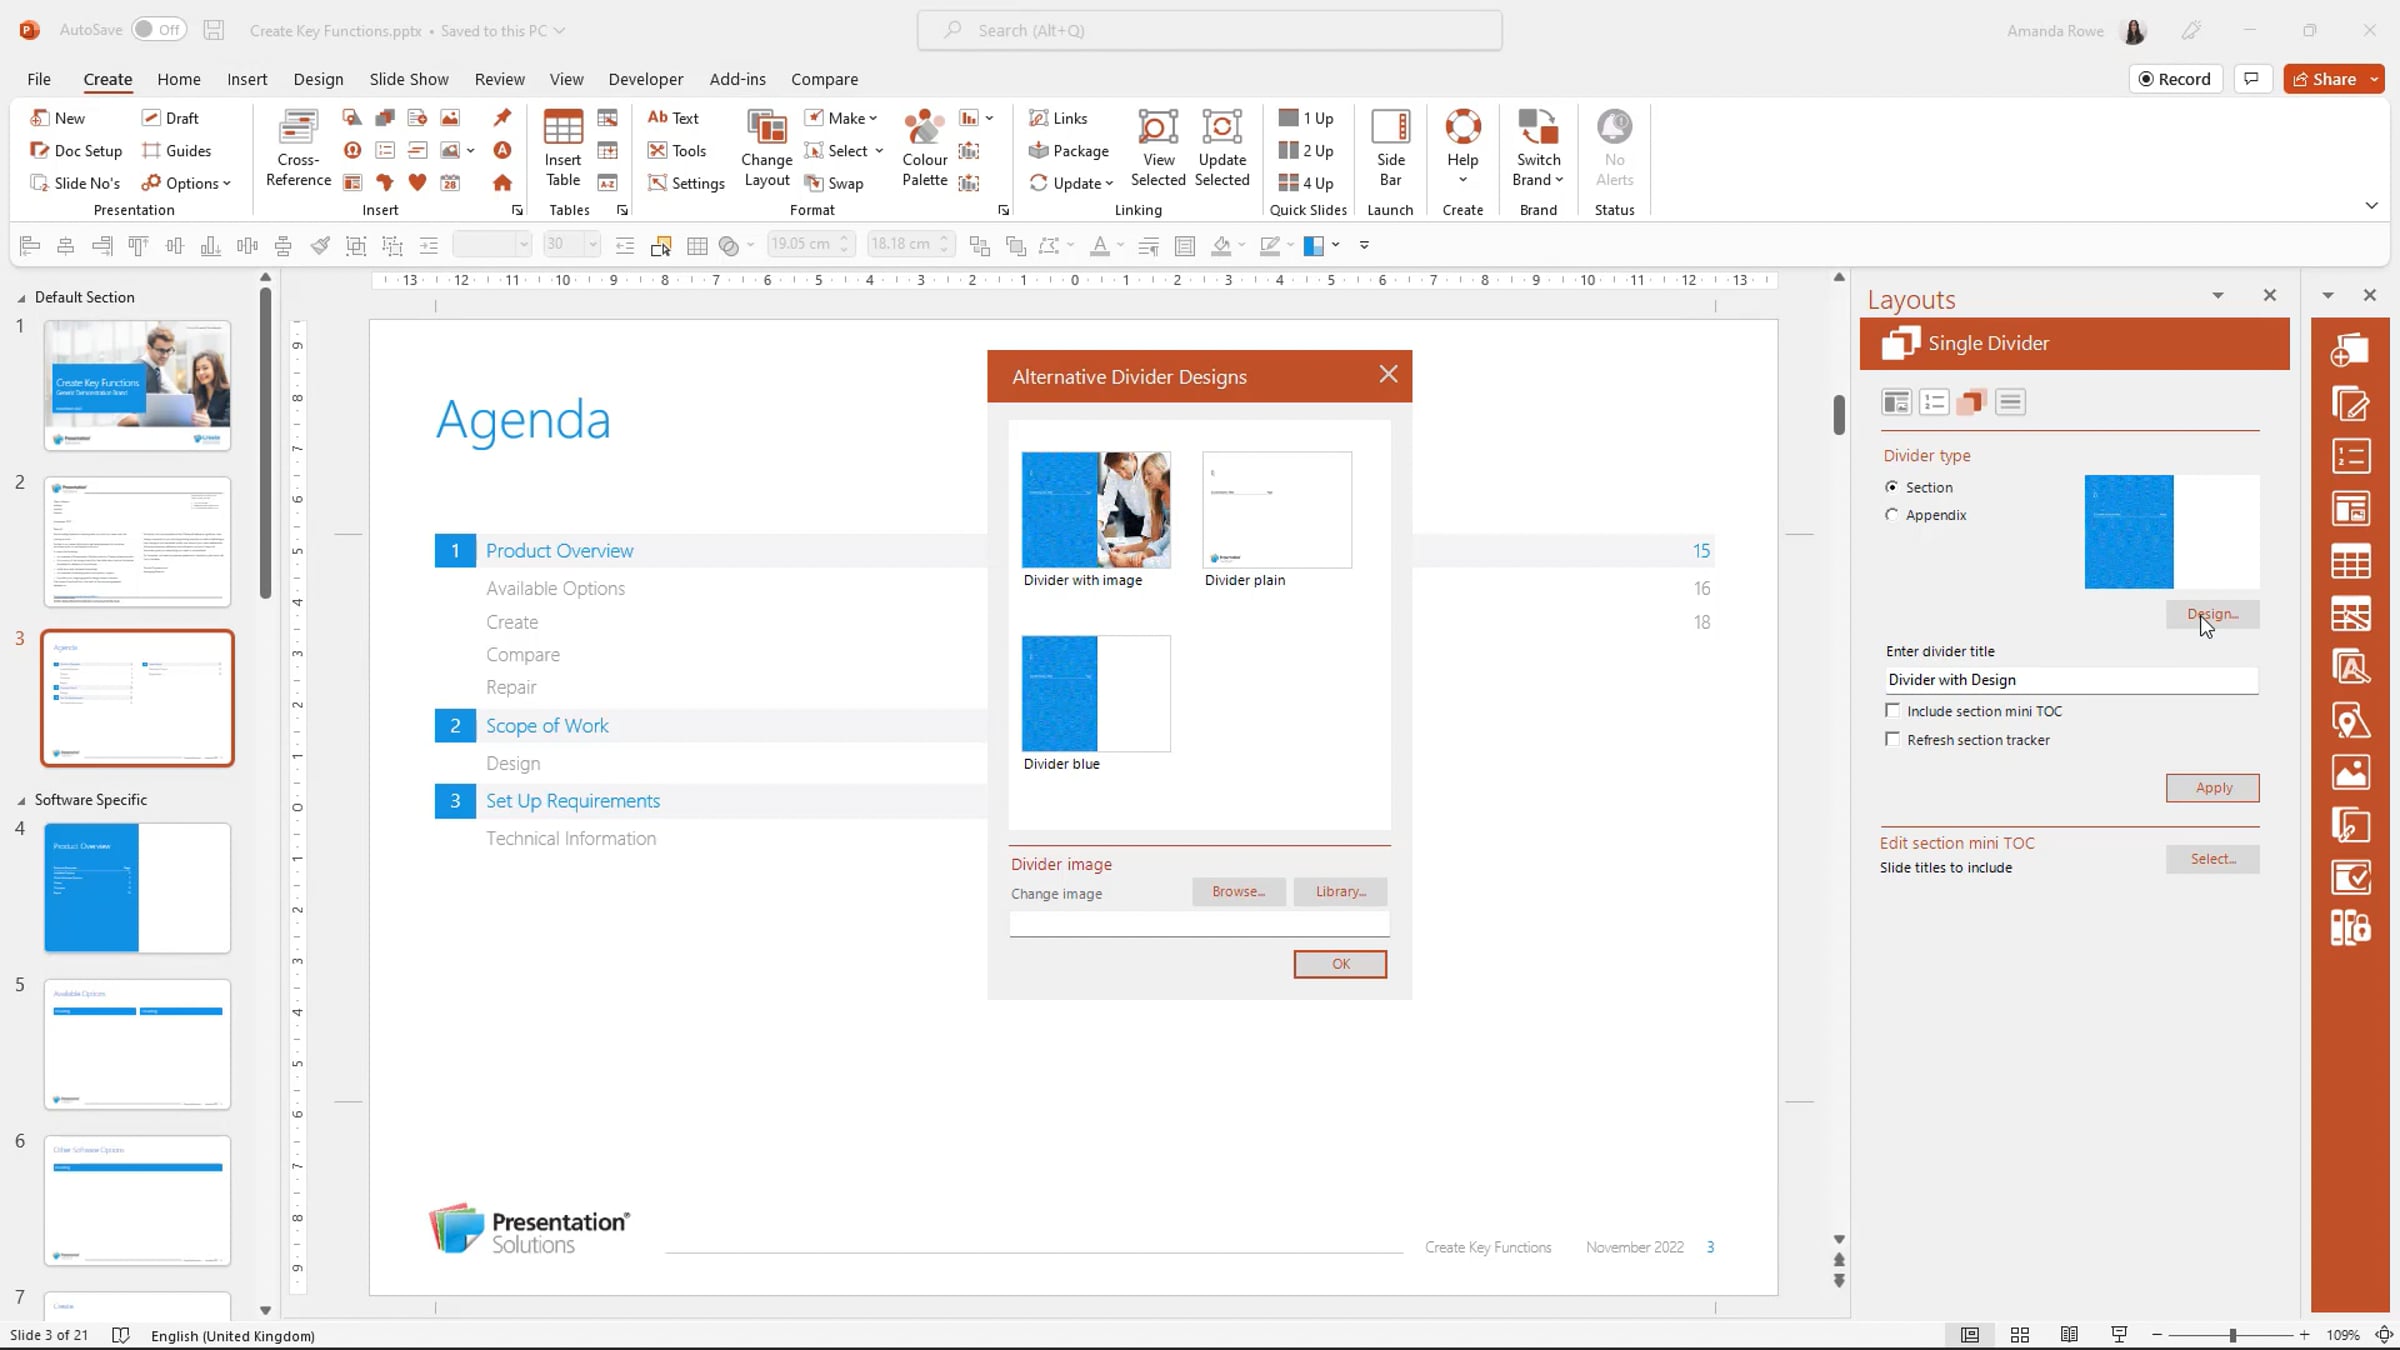Switch to the Developer tab
Image resolution: width=2400 pixels, height=1350 pixels.
coord(645,79)
